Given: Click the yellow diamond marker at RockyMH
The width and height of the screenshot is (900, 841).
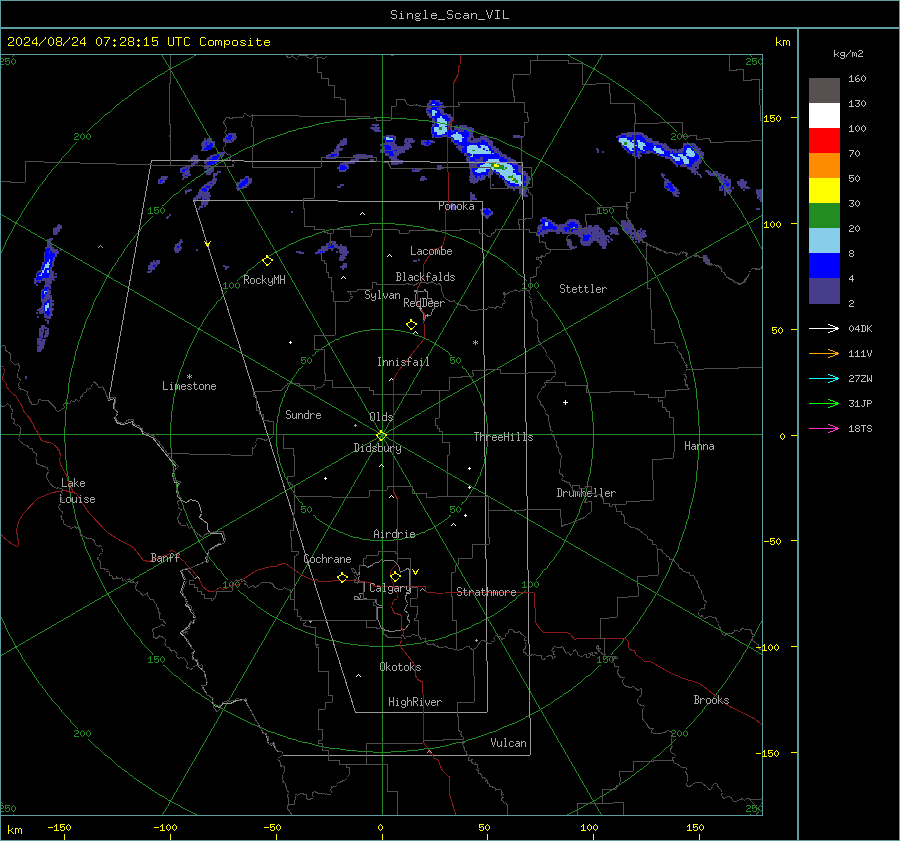Looking at the screenshot, I should coord(267,261).
